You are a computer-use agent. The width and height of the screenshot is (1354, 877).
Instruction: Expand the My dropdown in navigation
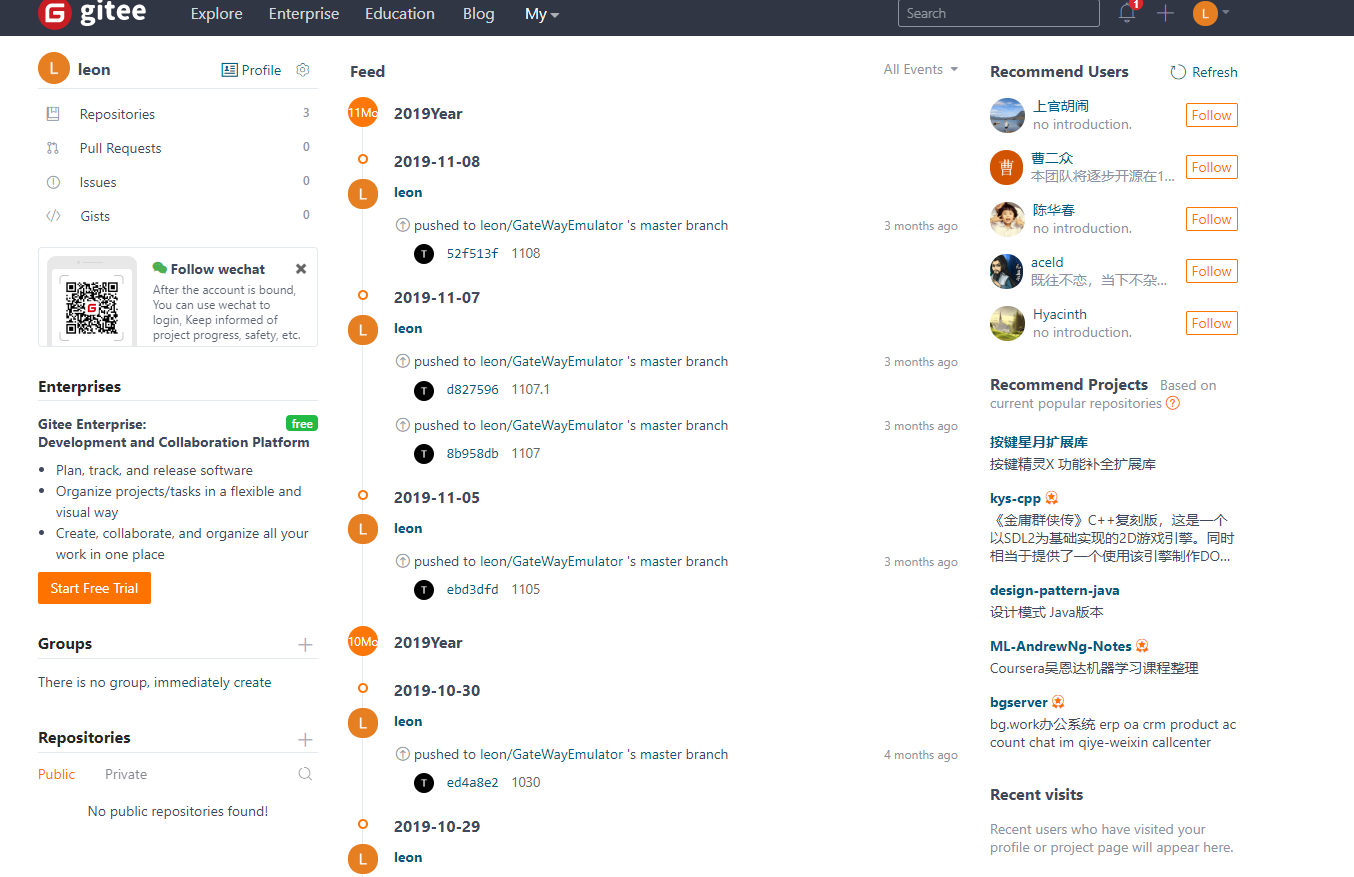[x=542, y=14]
